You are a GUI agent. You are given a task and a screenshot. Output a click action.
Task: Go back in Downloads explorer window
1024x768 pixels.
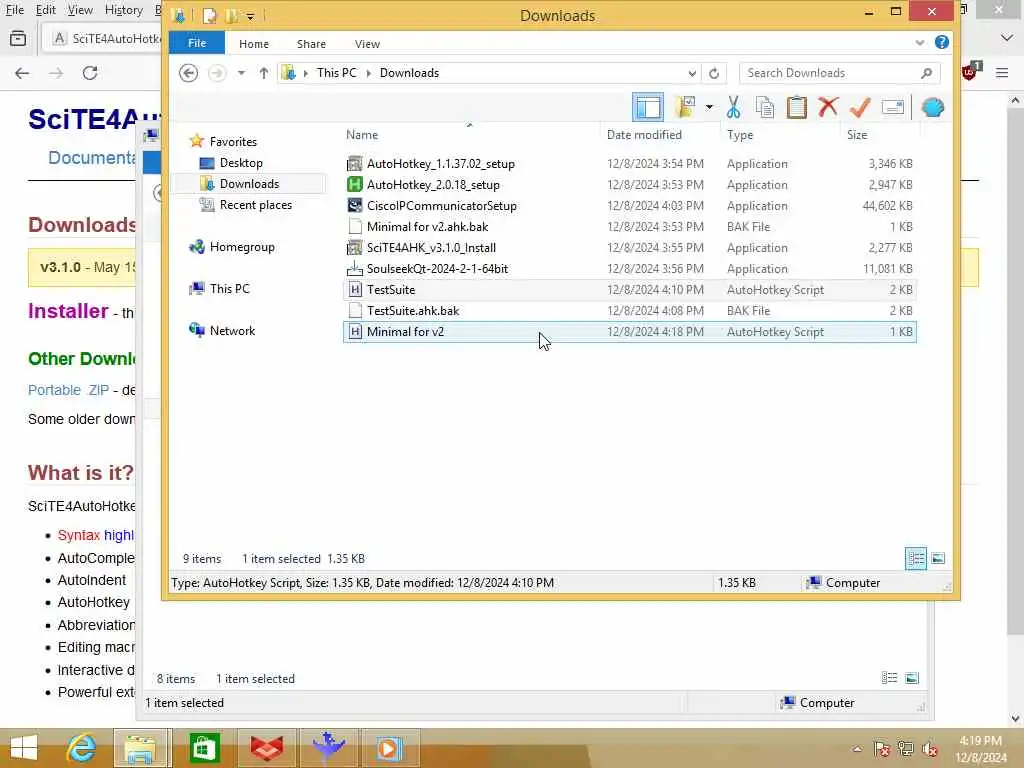click(x=189, y=73)
